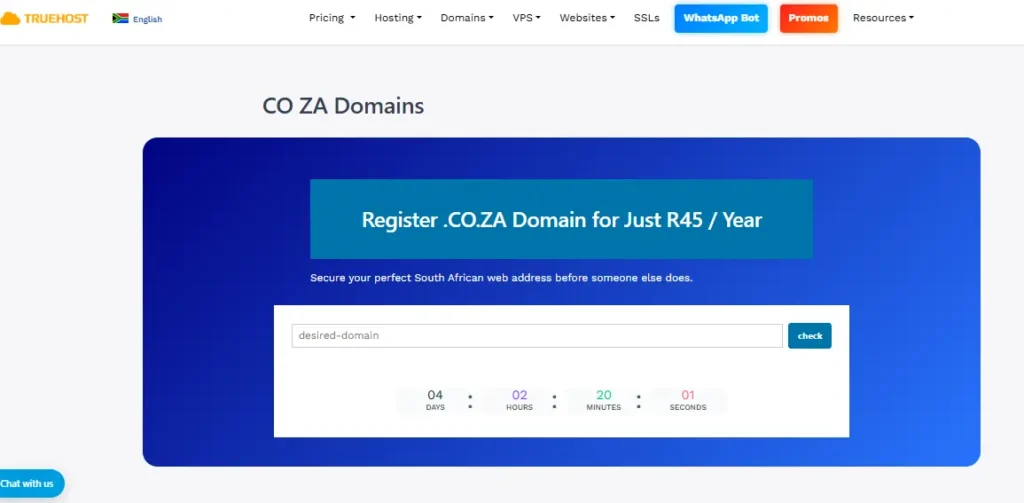Open the English language selector
The height and width of the screenshot is (503, 1024).
tap(148, 19)
